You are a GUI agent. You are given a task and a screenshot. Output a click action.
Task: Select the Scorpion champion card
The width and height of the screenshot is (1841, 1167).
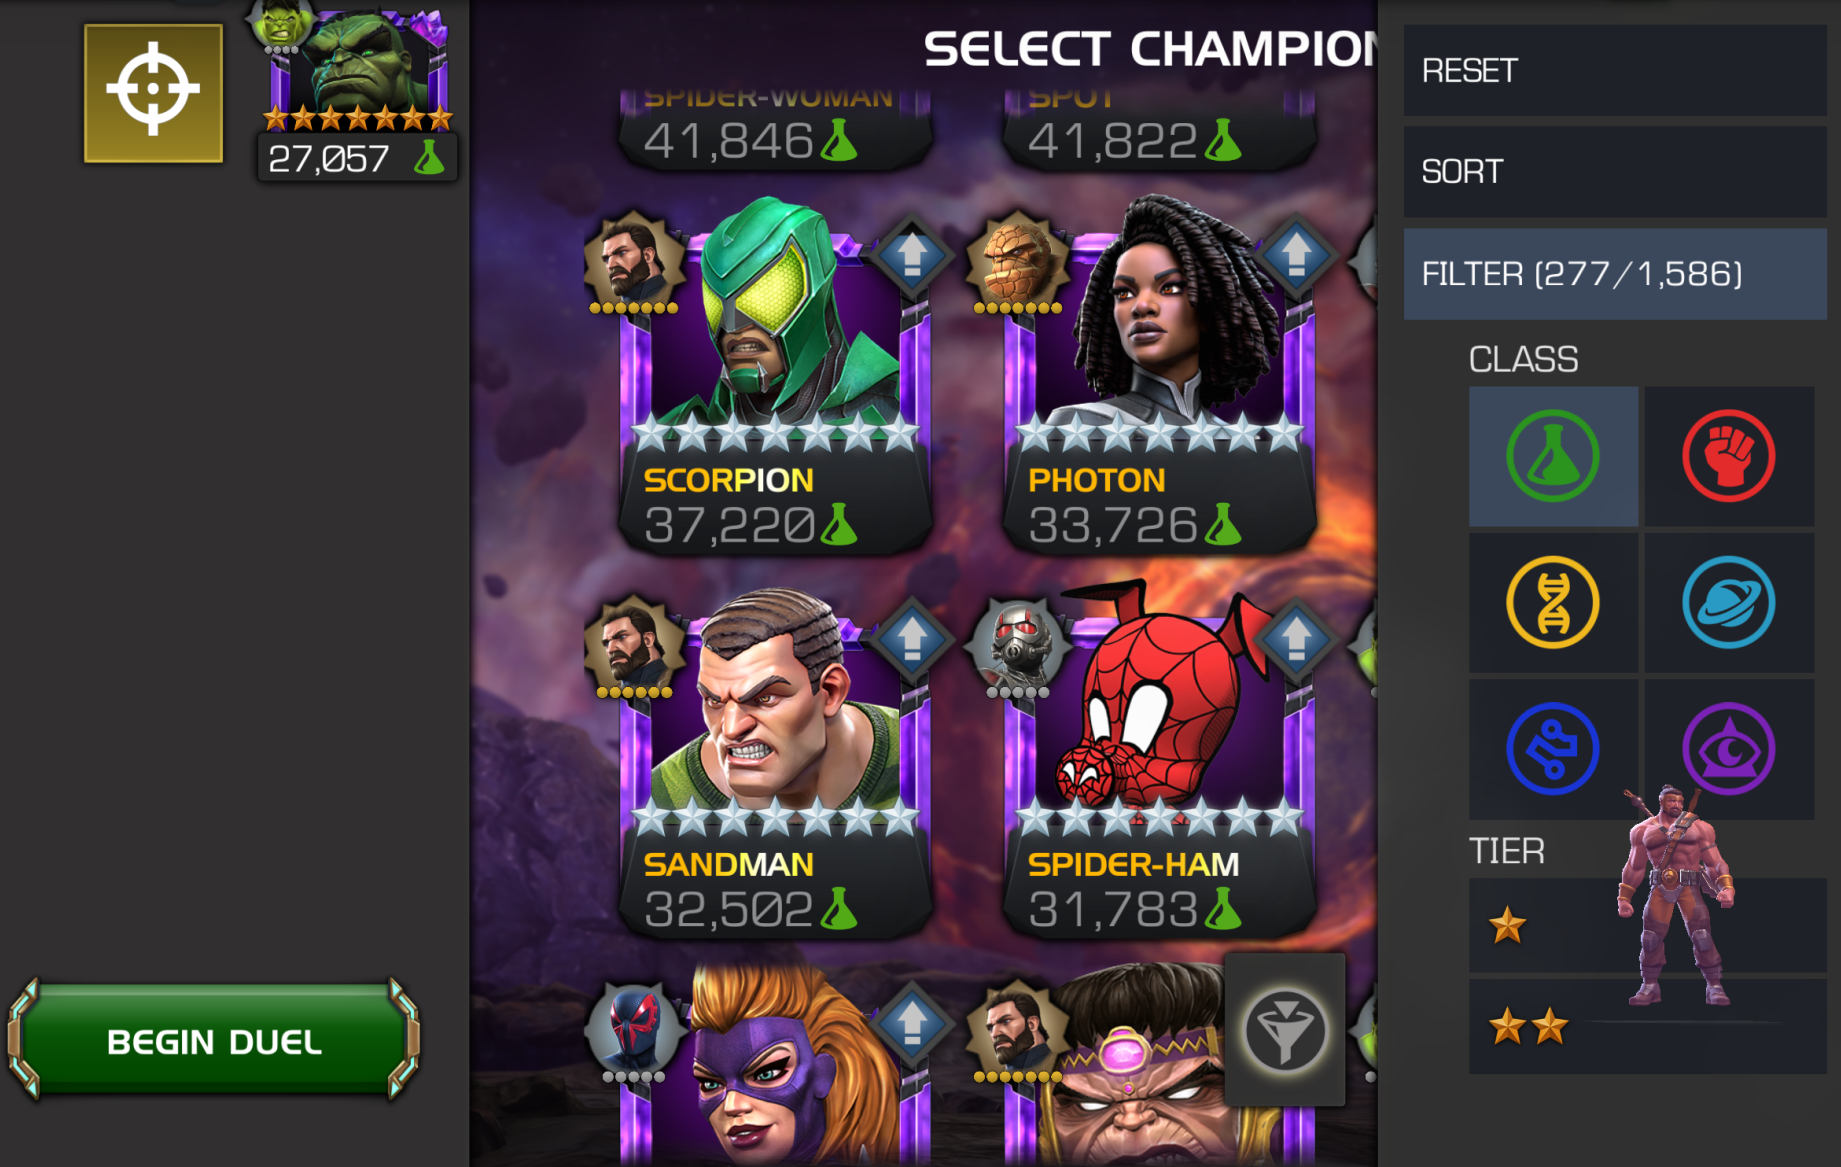pos(775,380)
